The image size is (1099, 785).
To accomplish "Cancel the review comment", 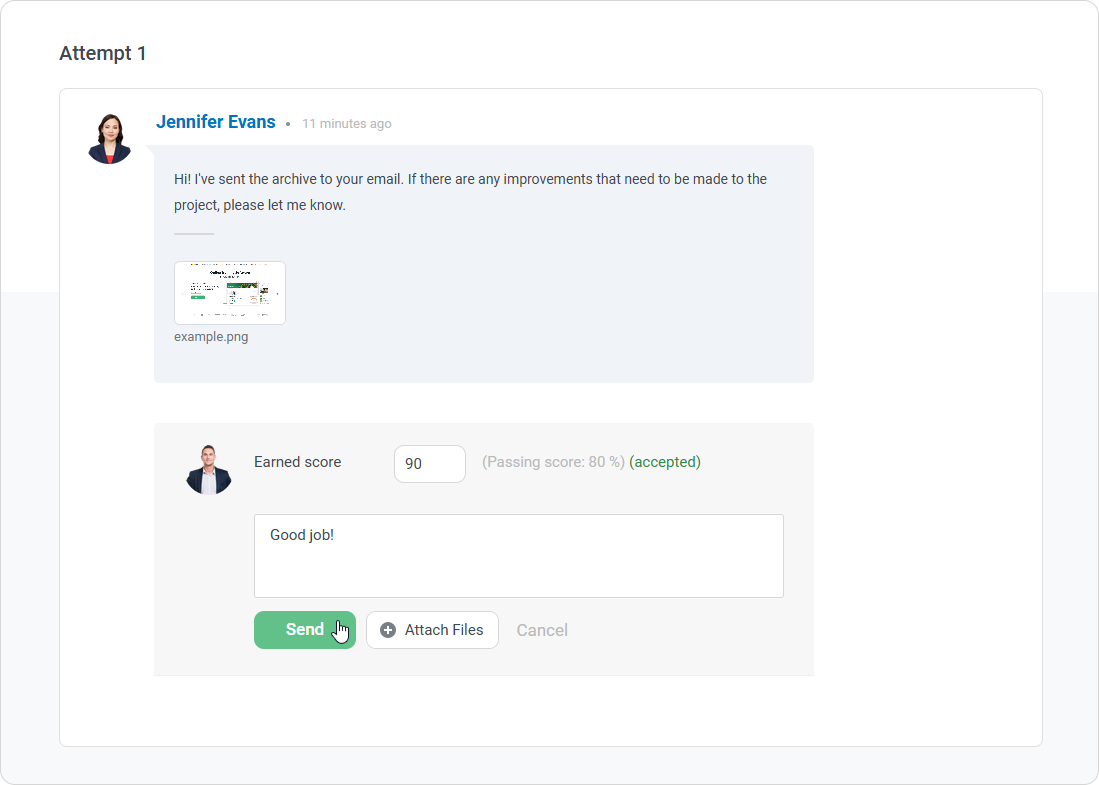I will point(542,630).
